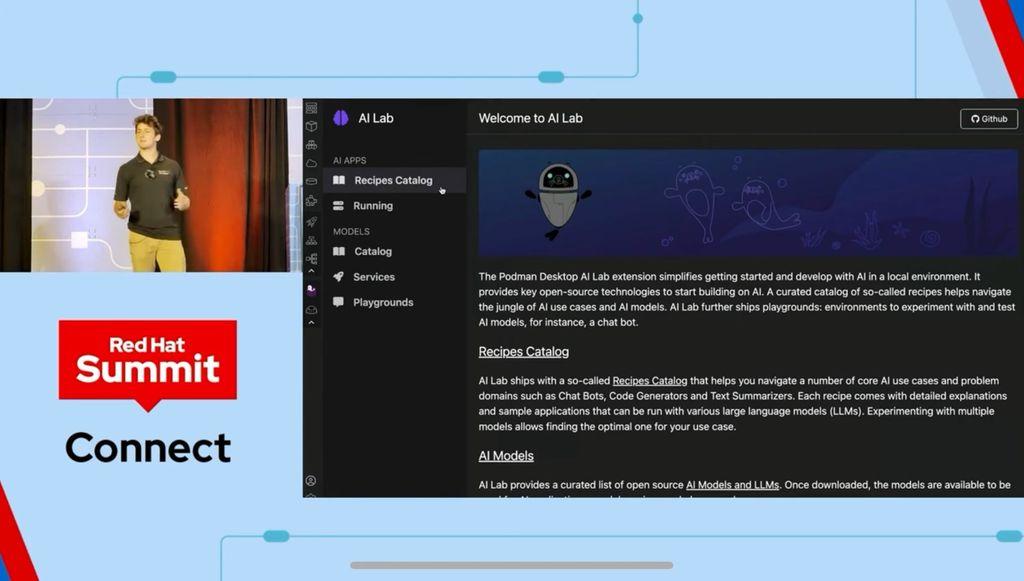Viewport: 1024px width, 581px height.
Task: Click the pyramid network icon below the rail's rocket
Action: click(x=312, y=240)
